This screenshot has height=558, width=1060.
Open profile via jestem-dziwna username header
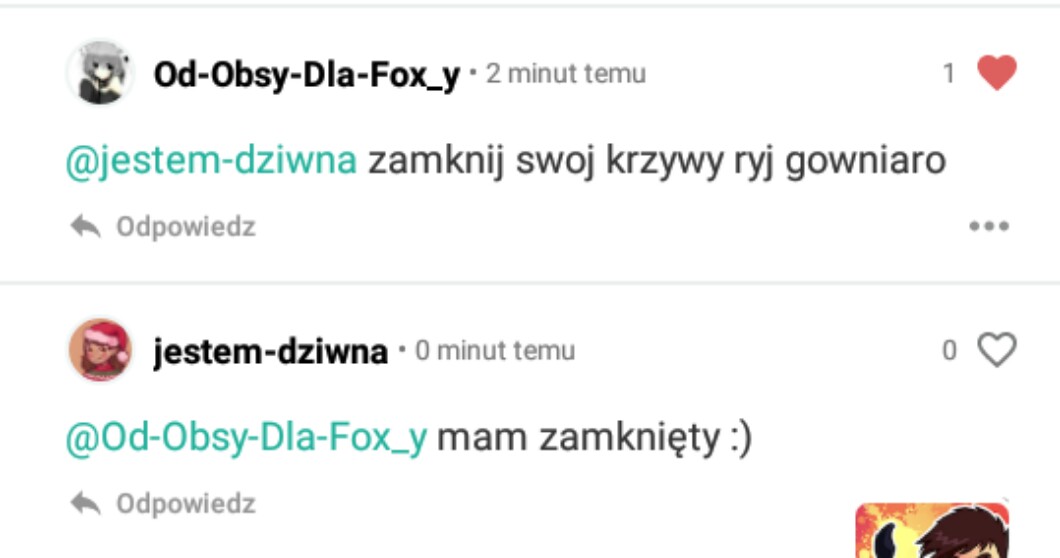point(271,352)
